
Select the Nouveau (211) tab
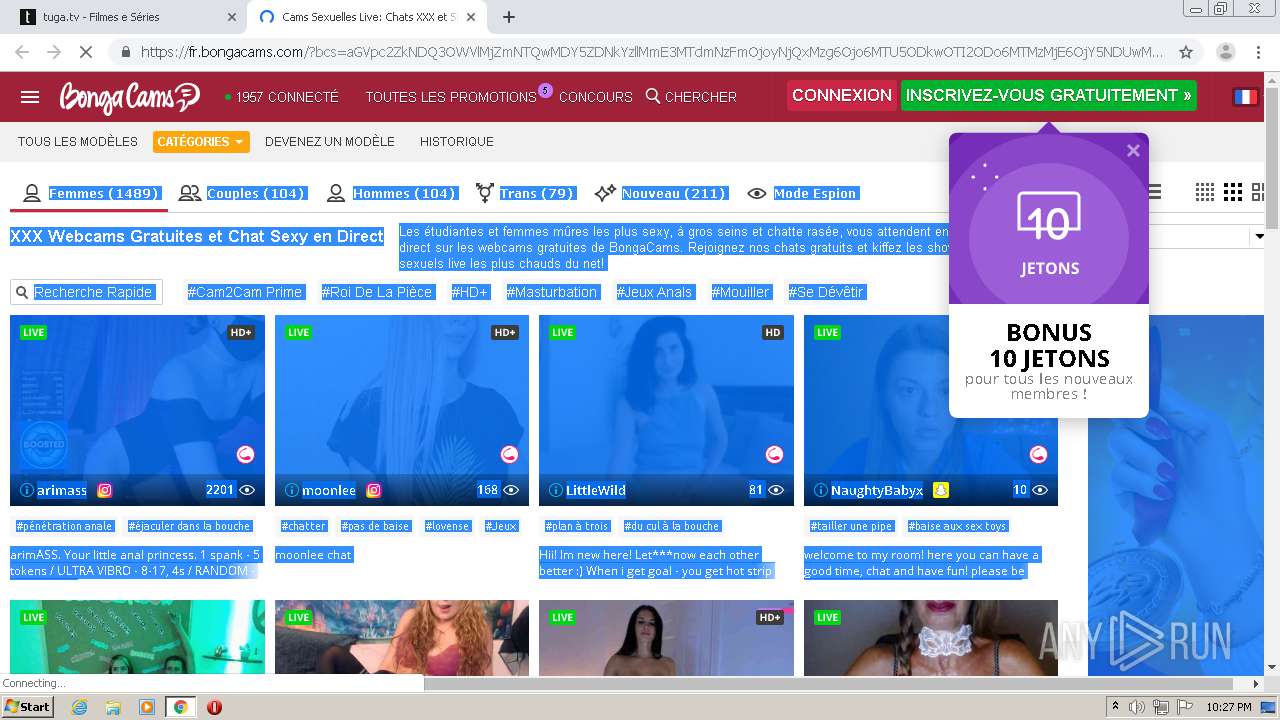pos(660,193)
